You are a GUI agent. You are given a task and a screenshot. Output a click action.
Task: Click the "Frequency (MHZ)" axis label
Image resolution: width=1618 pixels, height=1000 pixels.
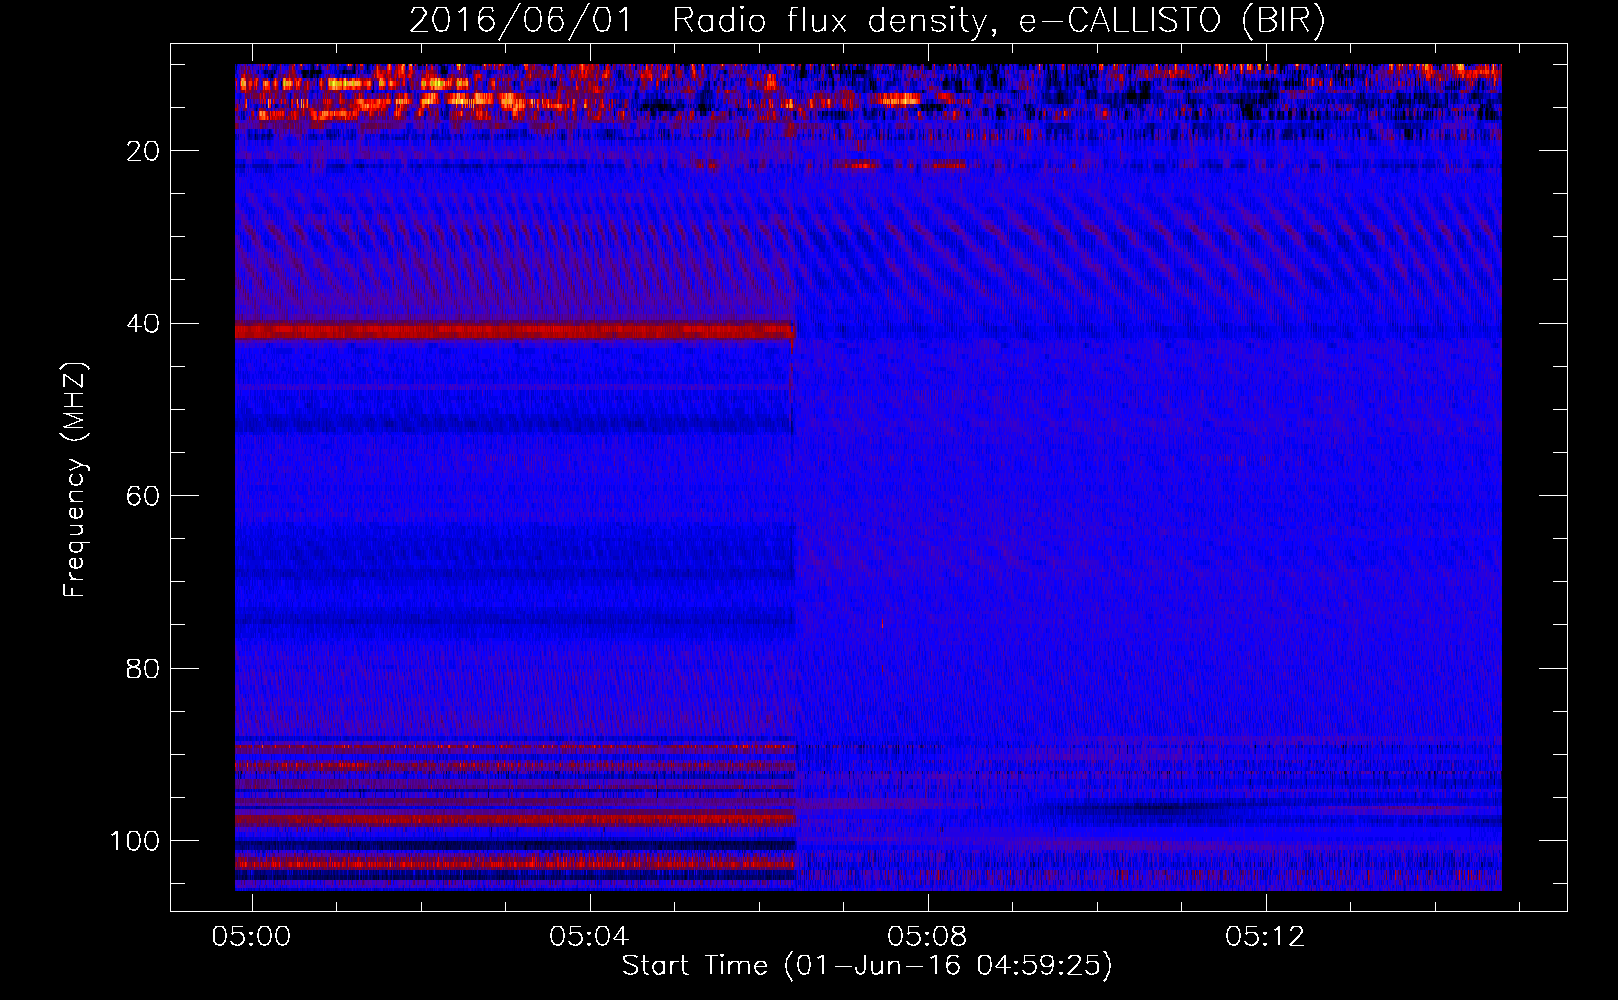pos(75,479)
